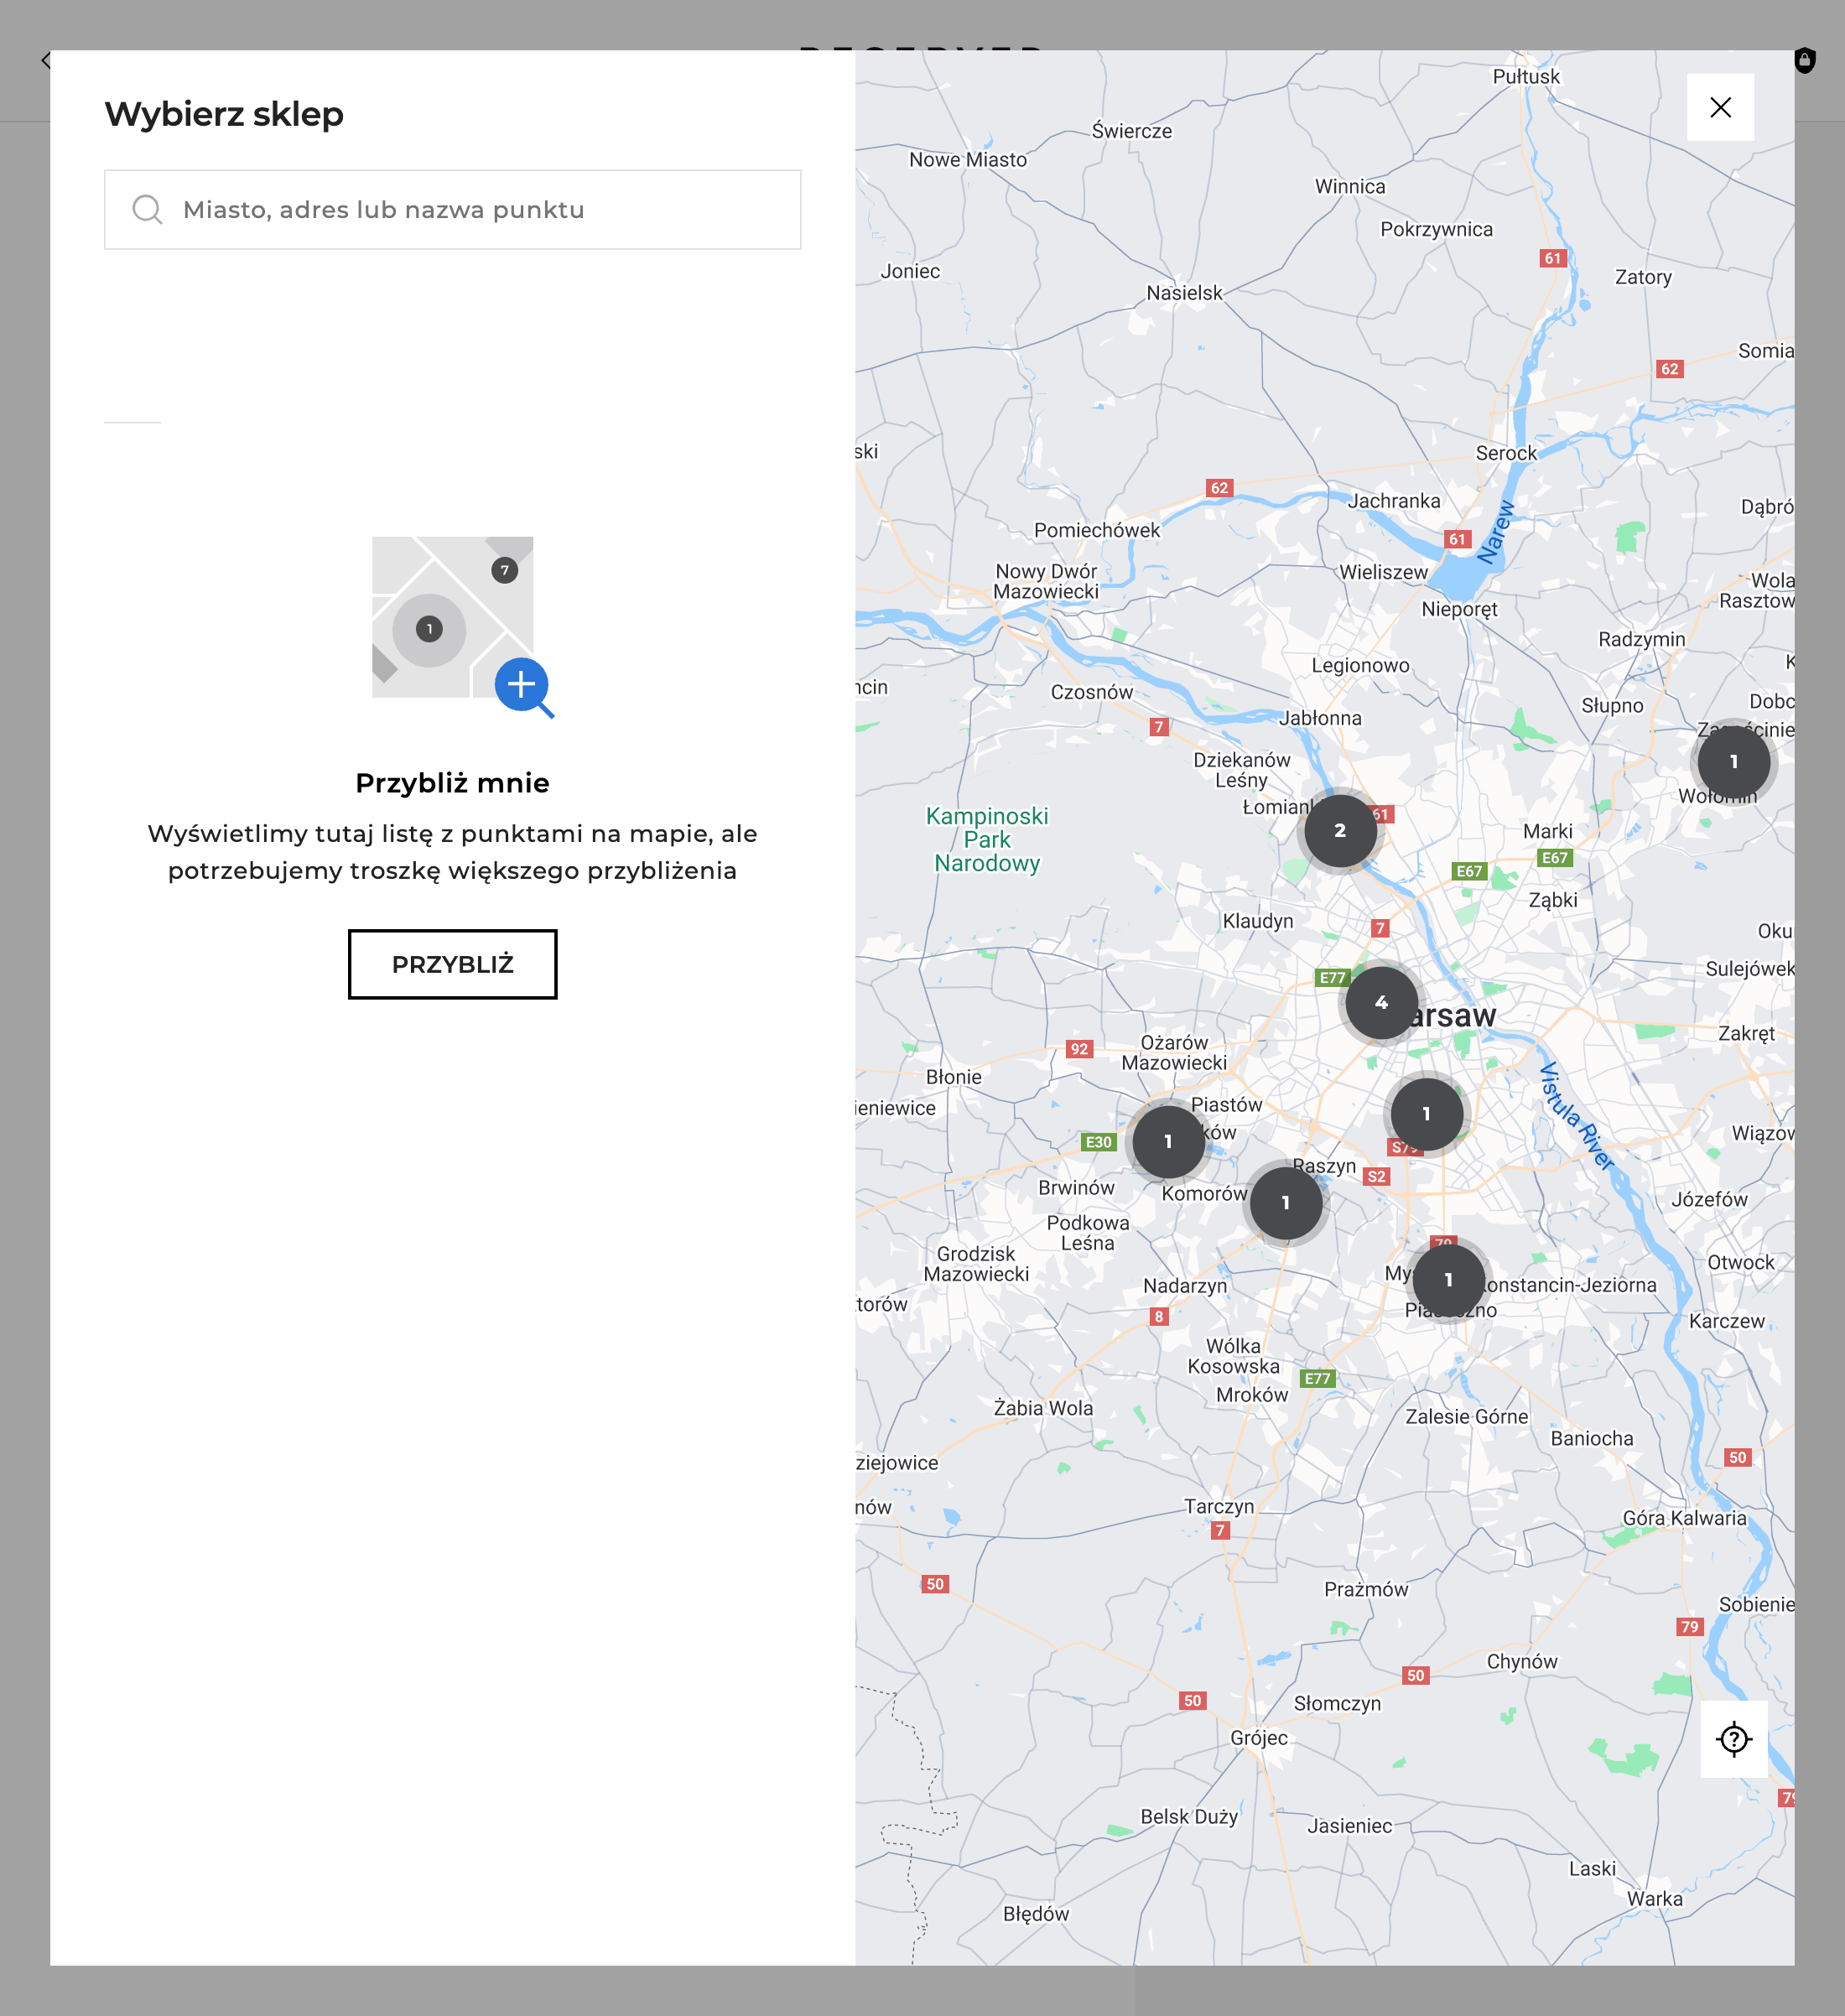Select the store marker near Piaseczno
Image resolution: width=1845 pixels, height=2016 pixels.
(1448, 1280)
